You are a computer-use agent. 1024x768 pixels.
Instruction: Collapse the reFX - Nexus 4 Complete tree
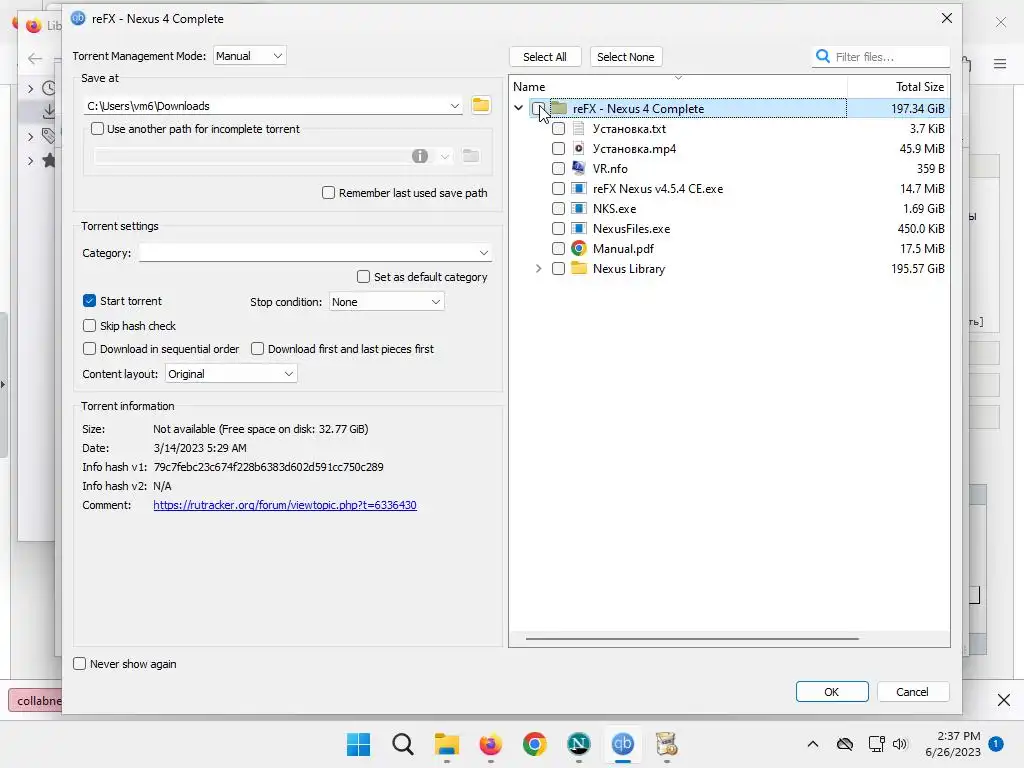[x=519, y=108]
